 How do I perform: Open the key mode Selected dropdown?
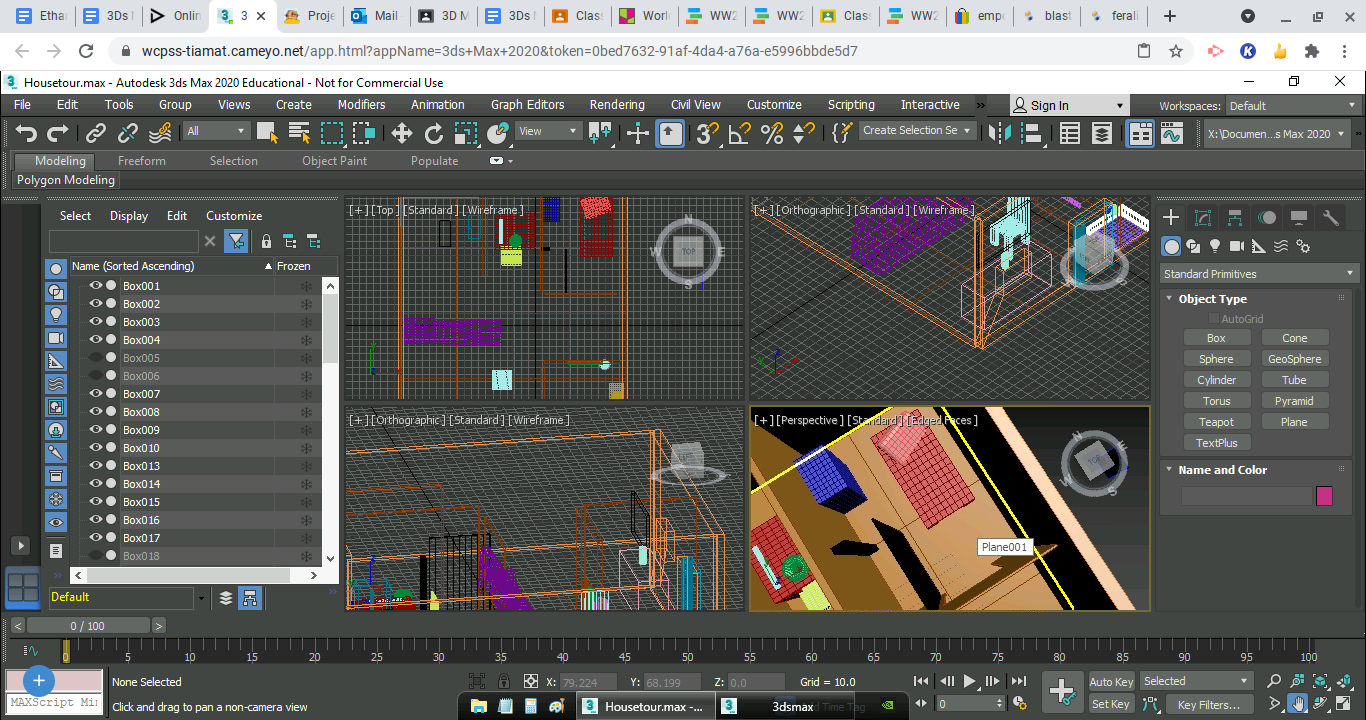[1196, 681]
